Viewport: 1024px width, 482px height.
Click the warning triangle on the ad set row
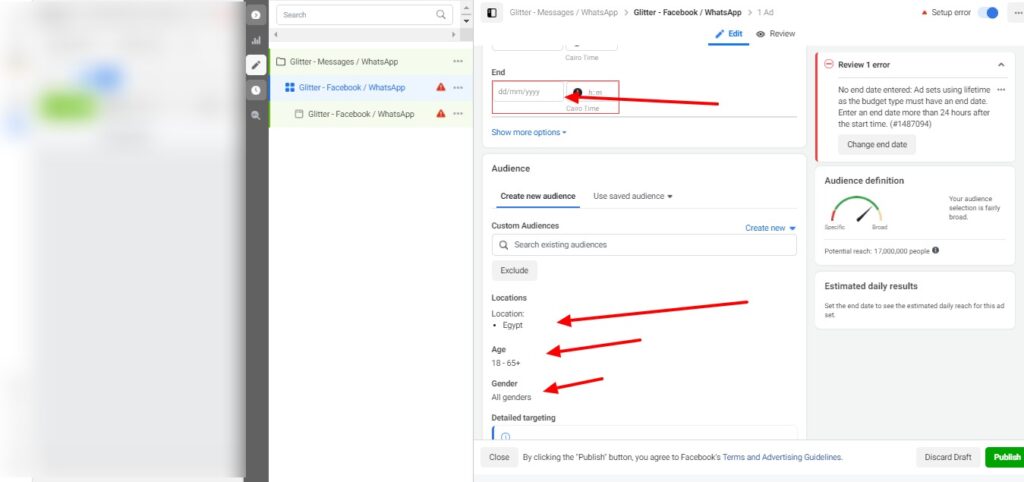(441, 87)
